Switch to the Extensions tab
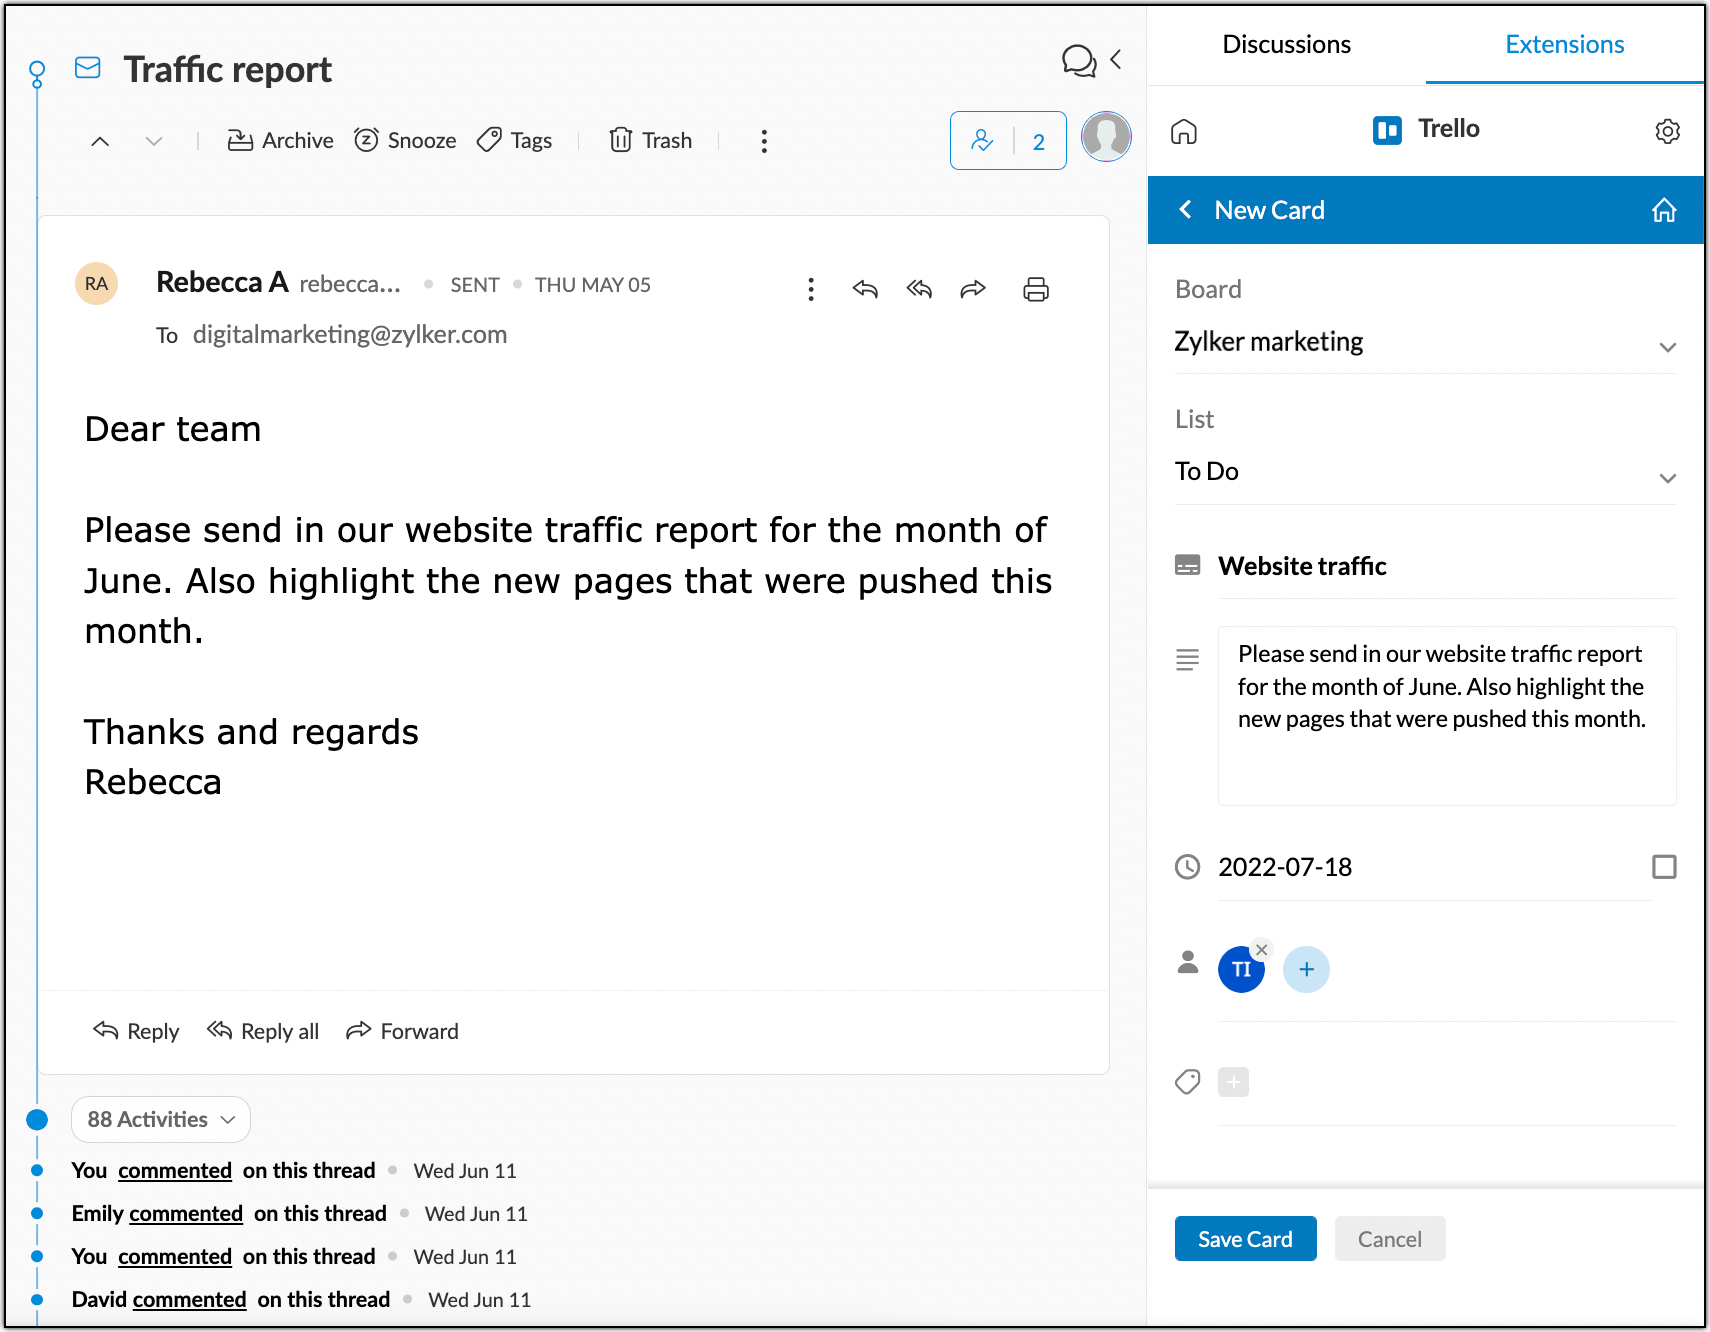This screenshot has height=1332, width=1710. tap(1564, 45)
